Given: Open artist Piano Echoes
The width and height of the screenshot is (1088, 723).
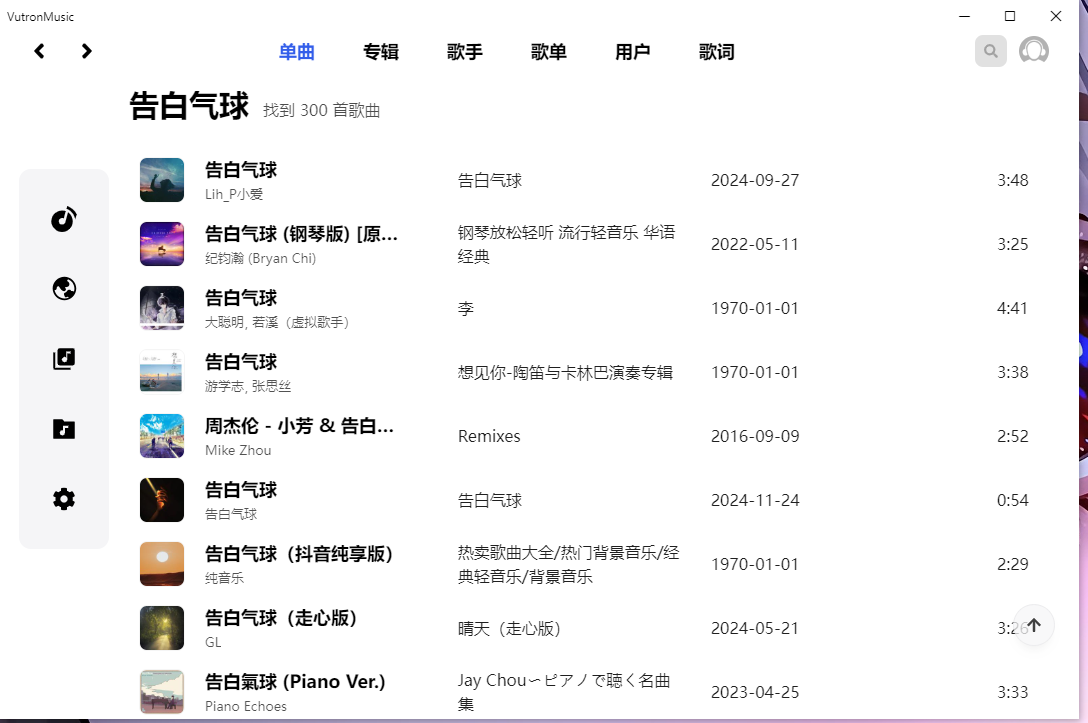Looking at the screenshot, I should point(246,706).
